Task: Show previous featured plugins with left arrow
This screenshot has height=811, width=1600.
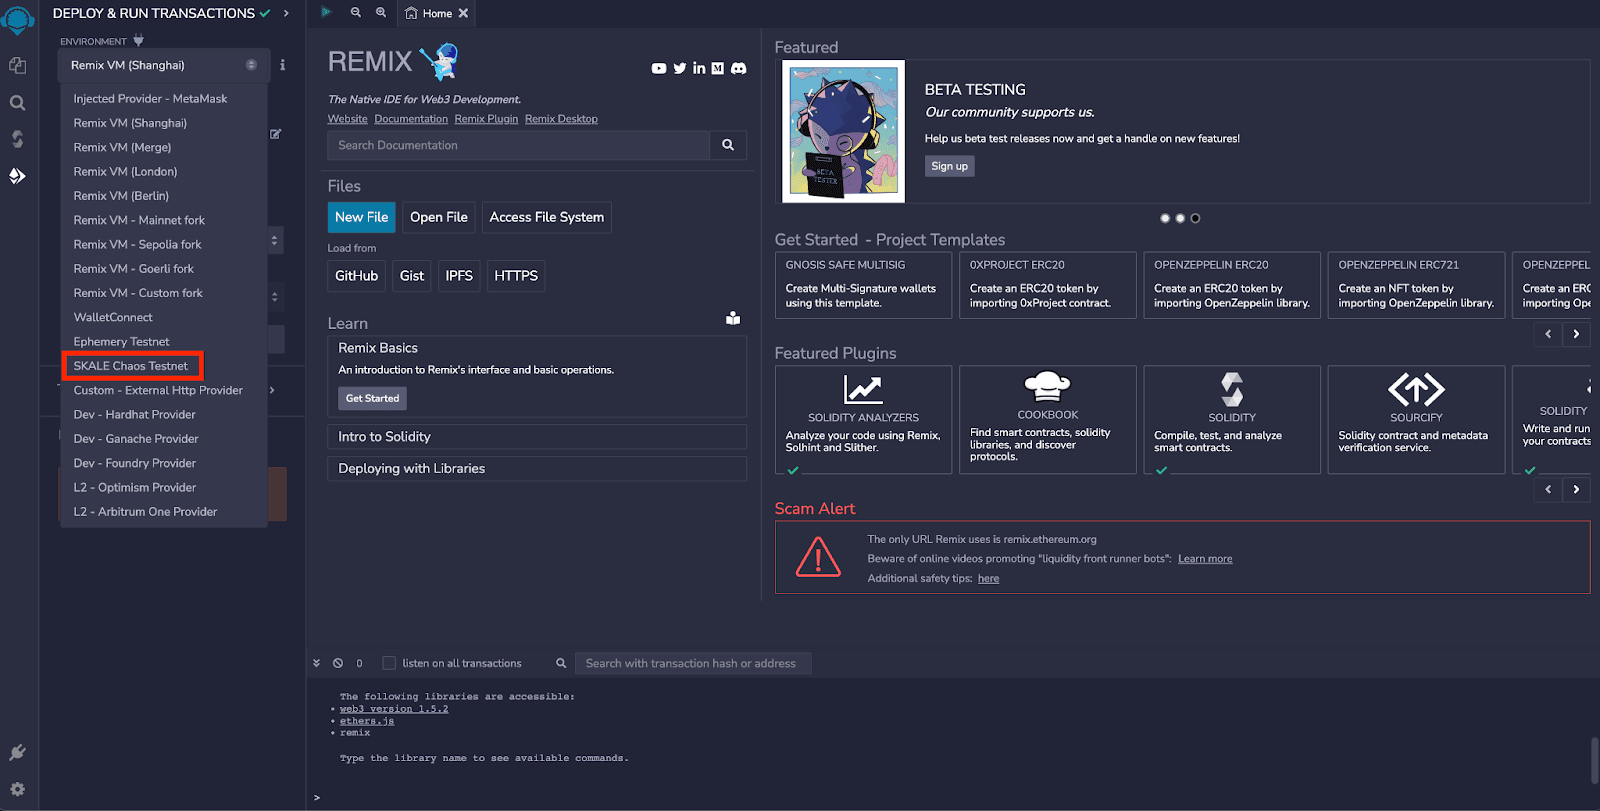Action: [x=1548, y=489]
